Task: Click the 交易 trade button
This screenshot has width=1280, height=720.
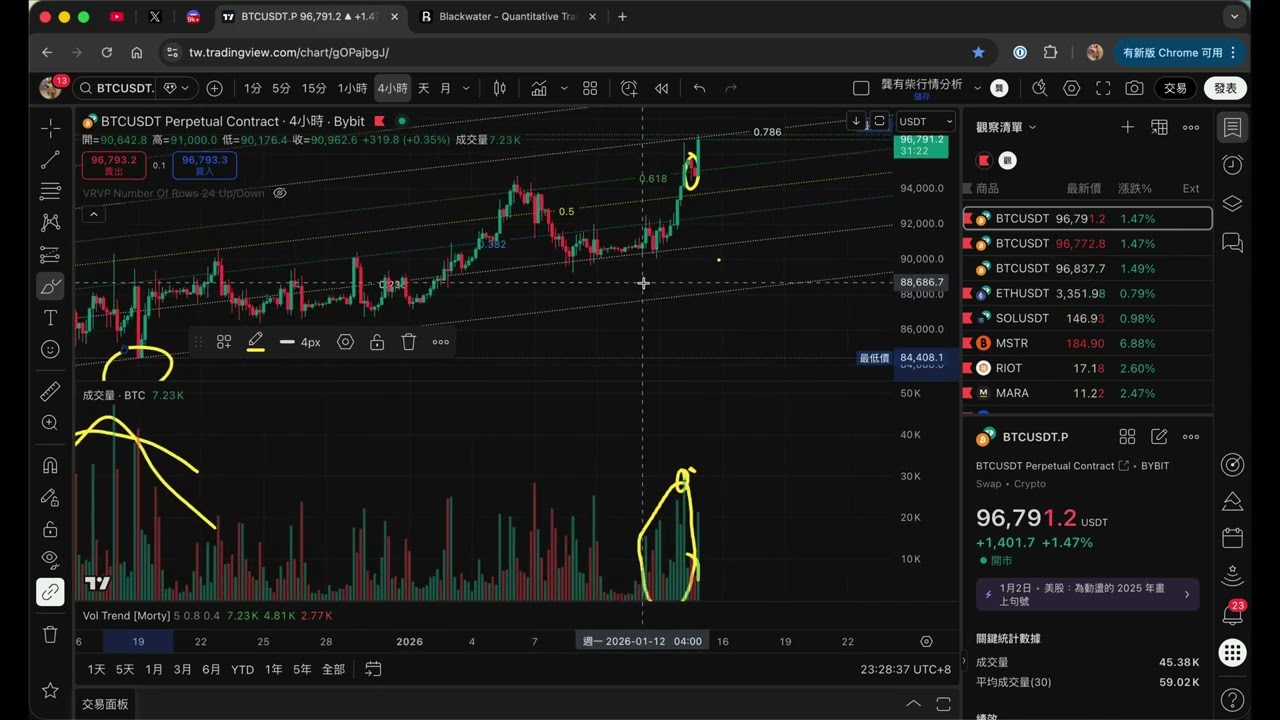Action: 1175,88
